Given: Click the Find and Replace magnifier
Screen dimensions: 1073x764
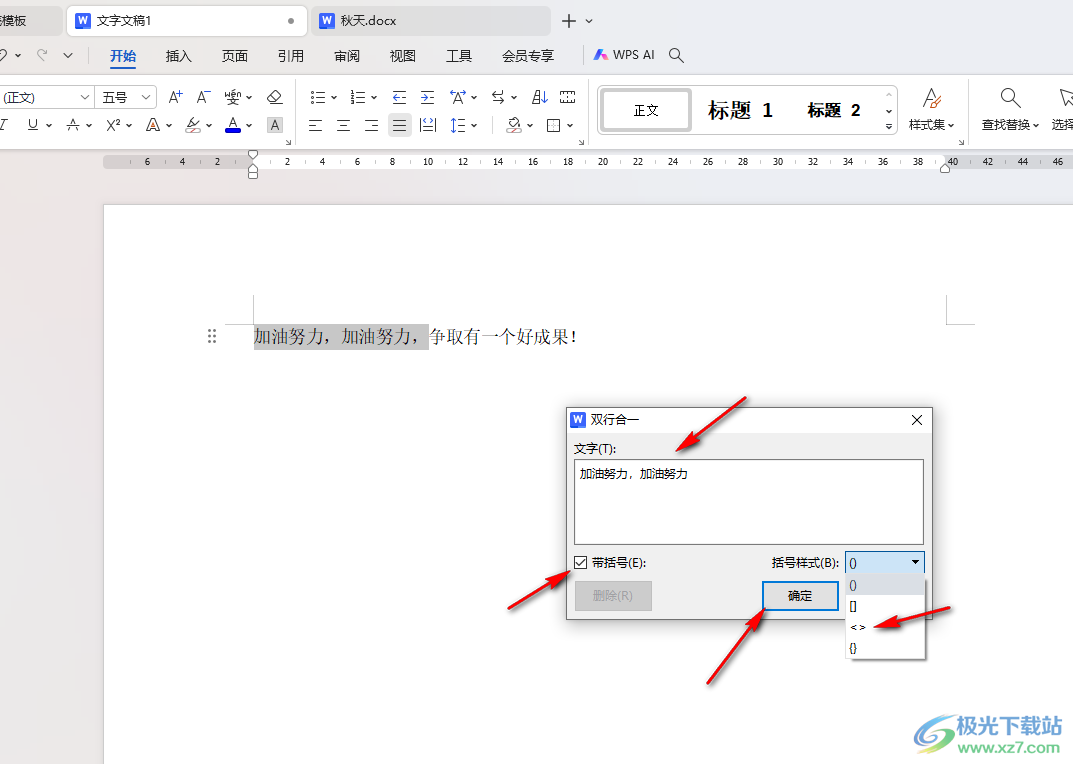Looking at the screenshot, I should click(x=1010, y=98).
